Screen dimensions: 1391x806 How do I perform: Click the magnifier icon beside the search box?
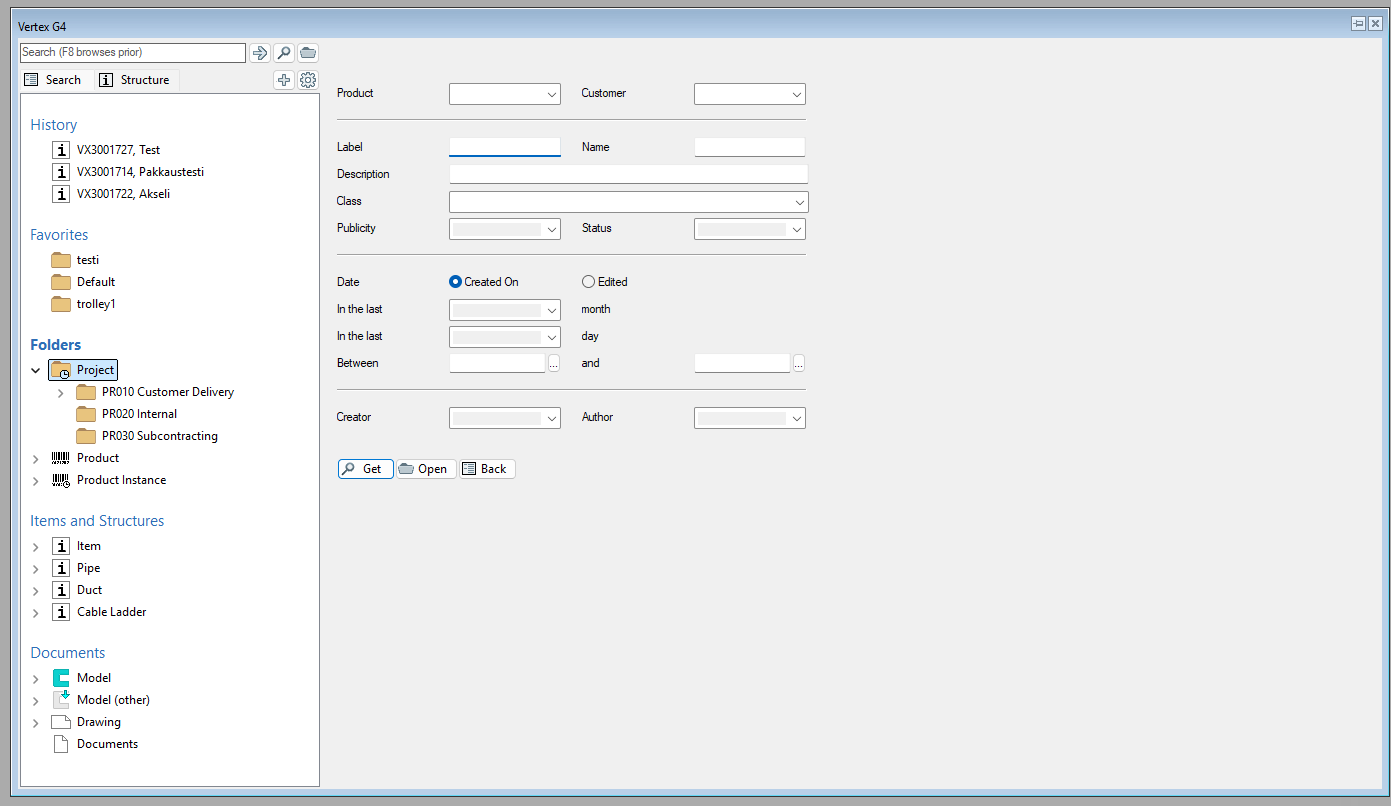coord(284,53)
